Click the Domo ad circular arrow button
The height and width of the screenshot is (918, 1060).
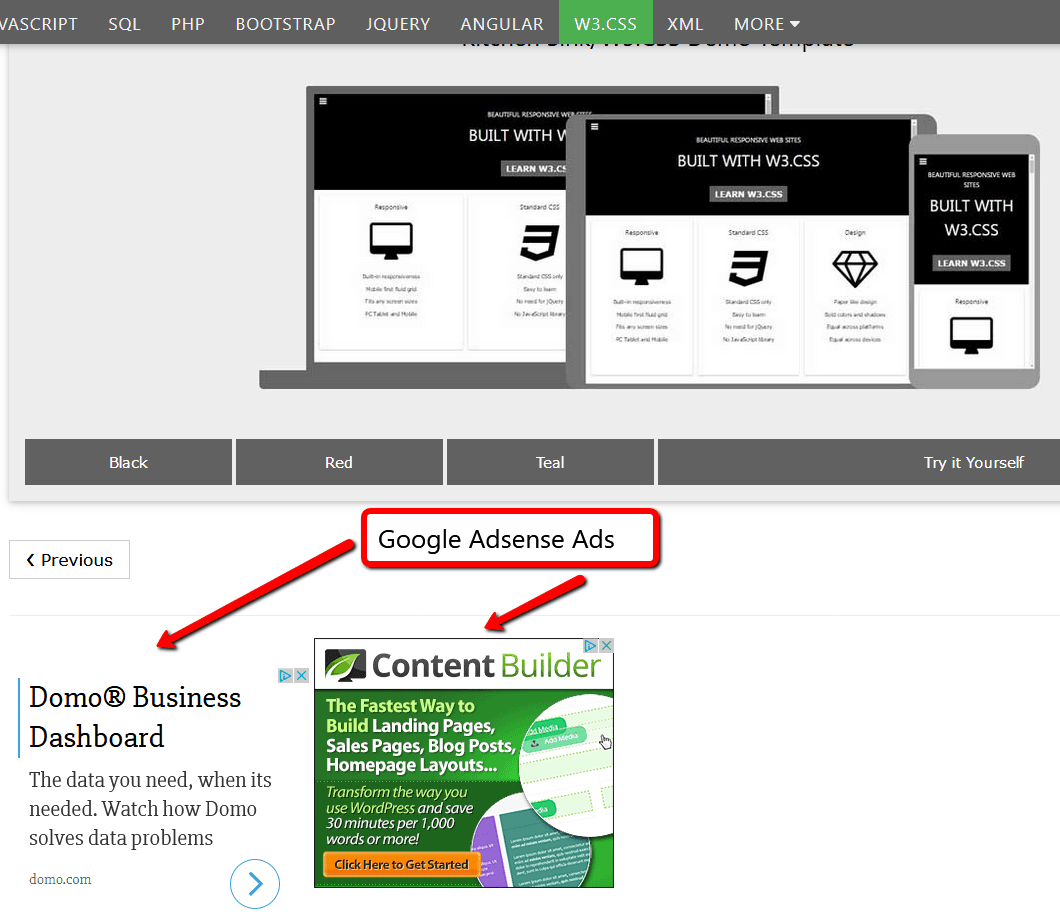point(255,884)
